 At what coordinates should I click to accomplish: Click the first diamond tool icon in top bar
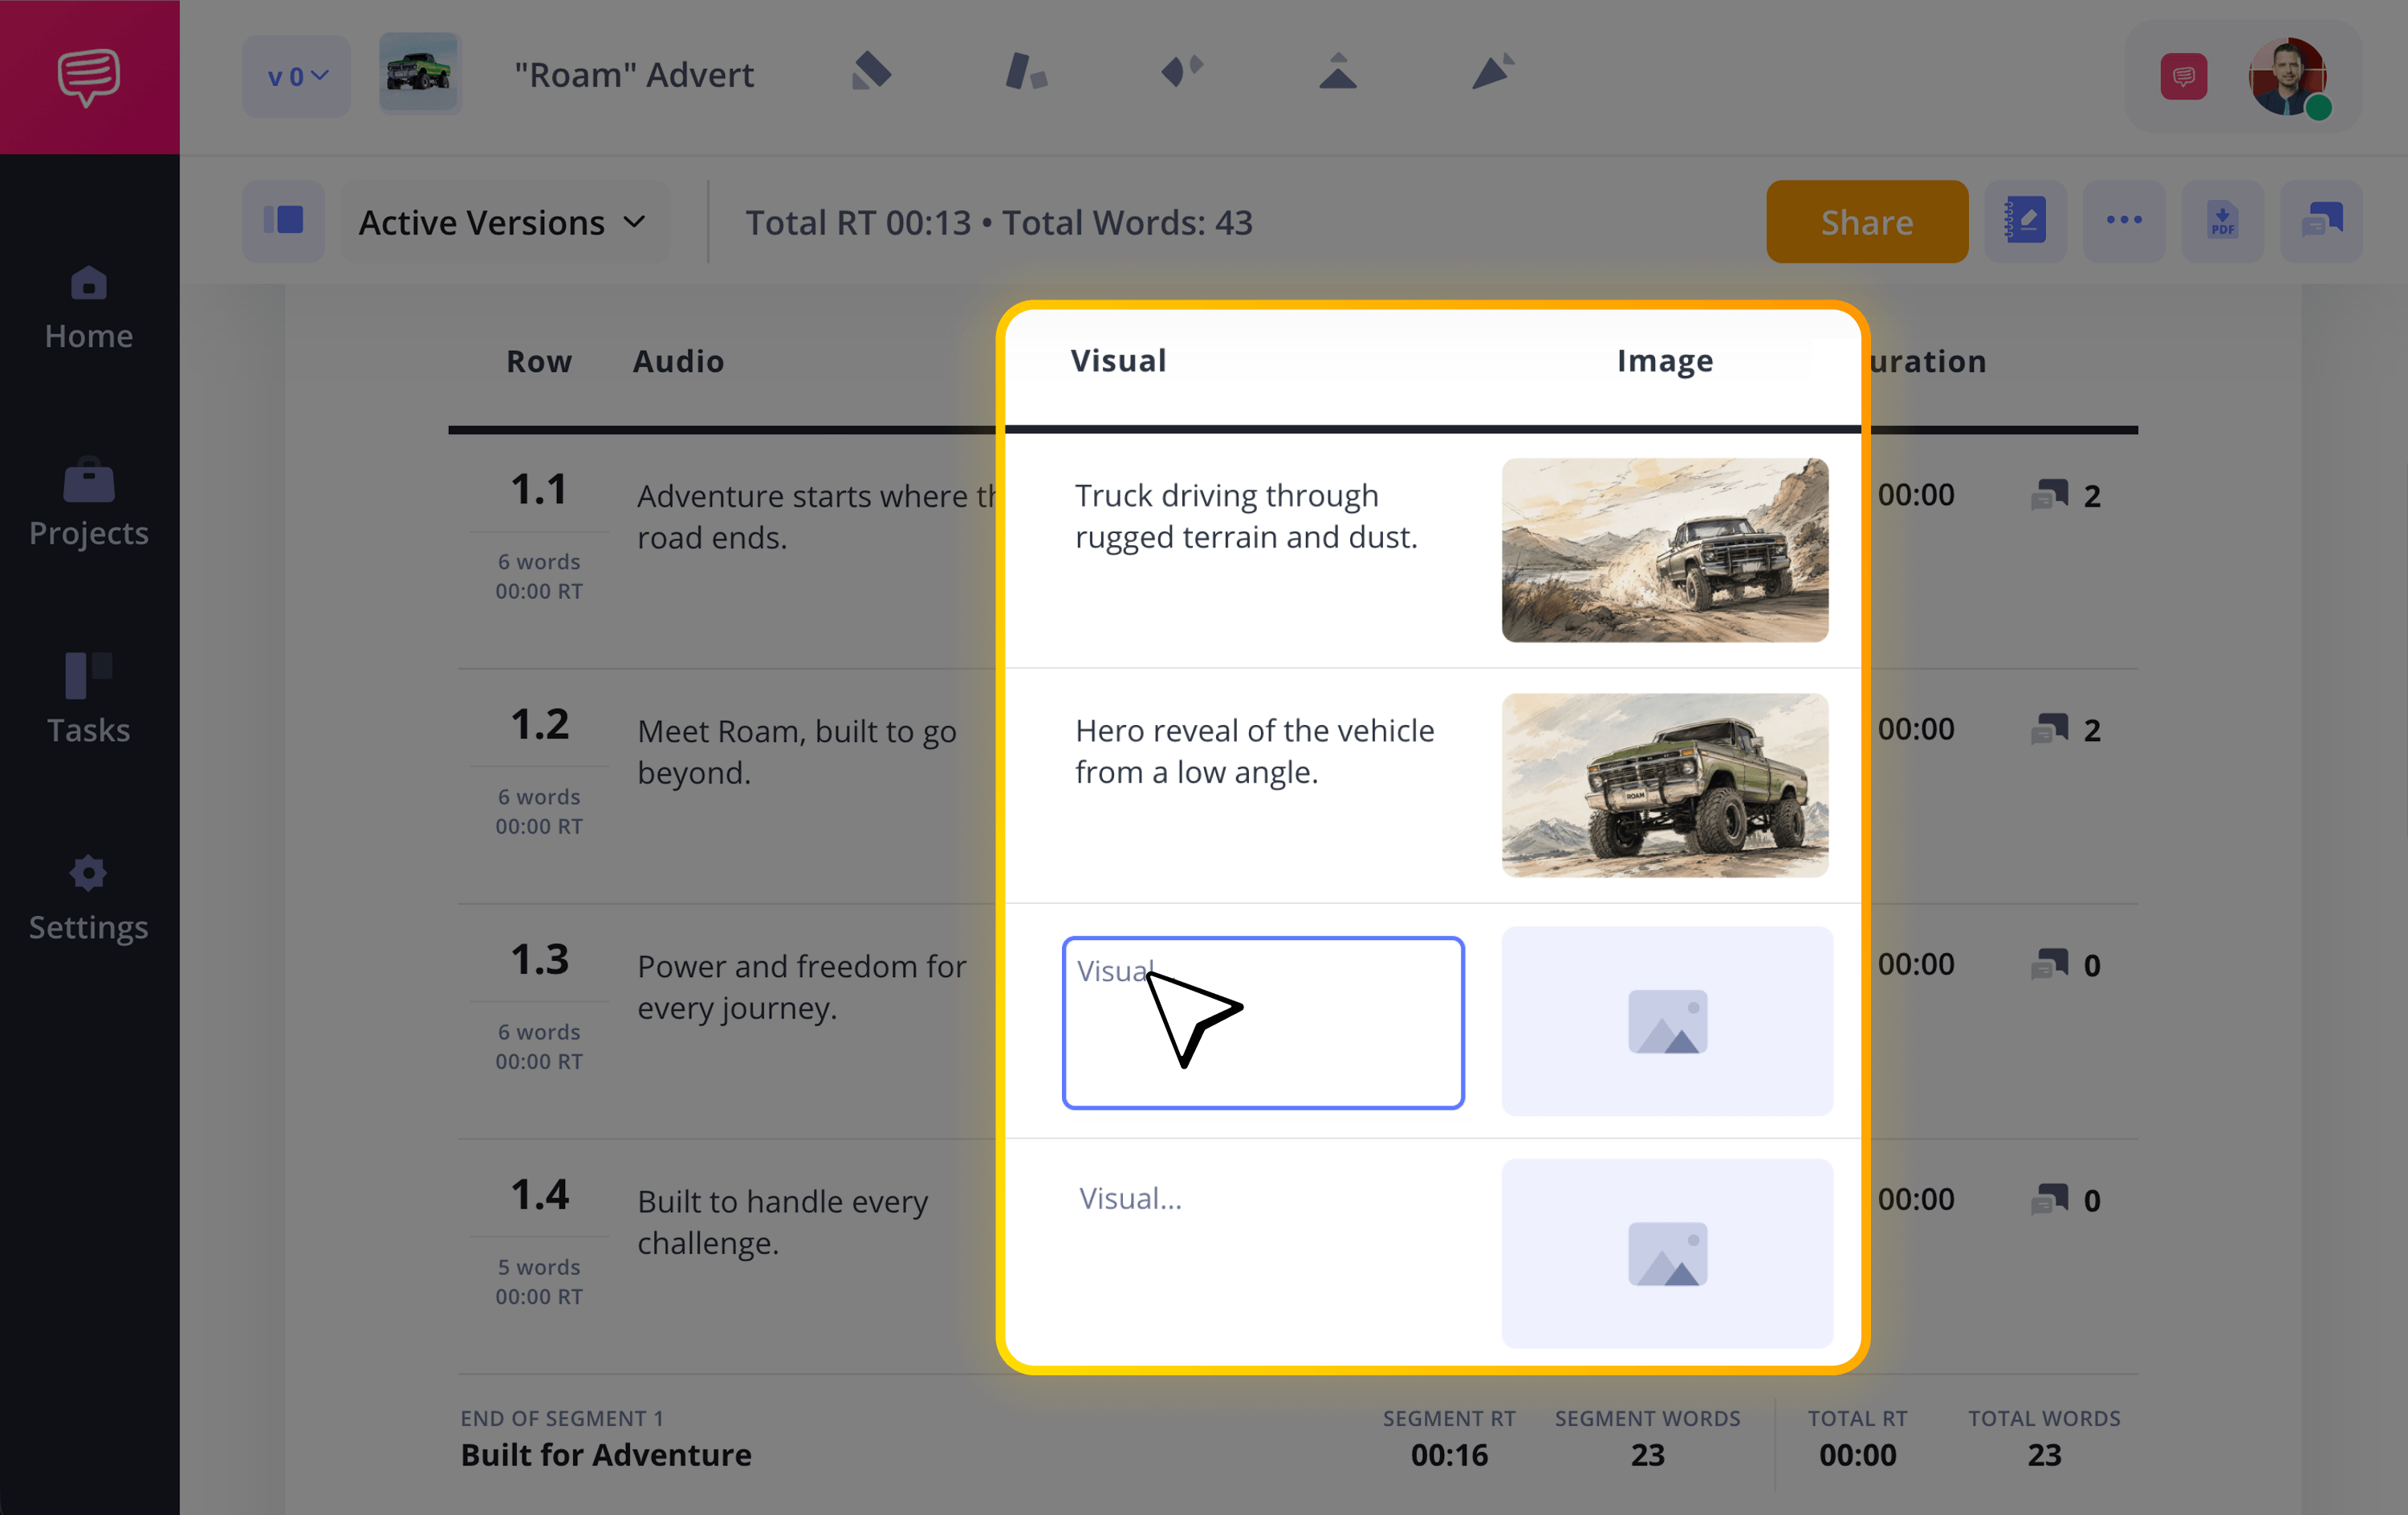[871, 72]
